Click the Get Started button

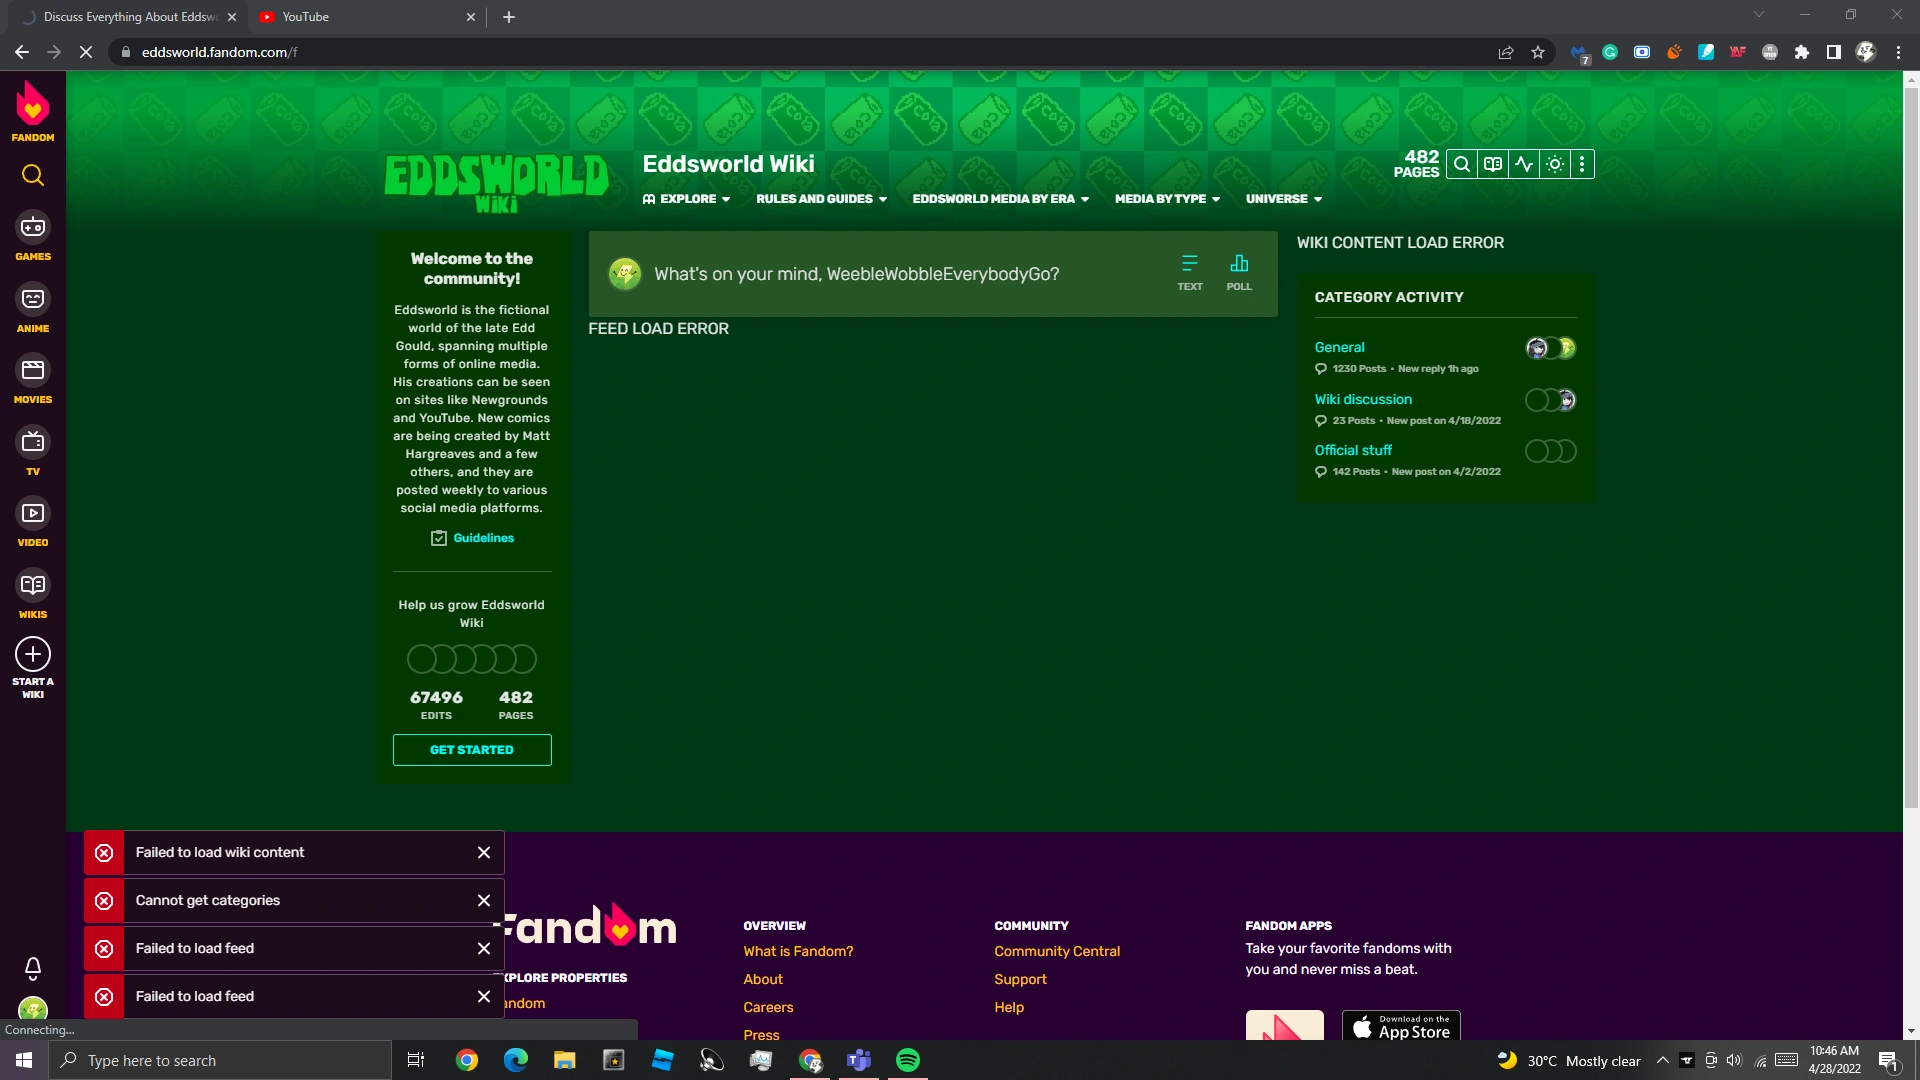pyautogui.click(x=472, y=750)
